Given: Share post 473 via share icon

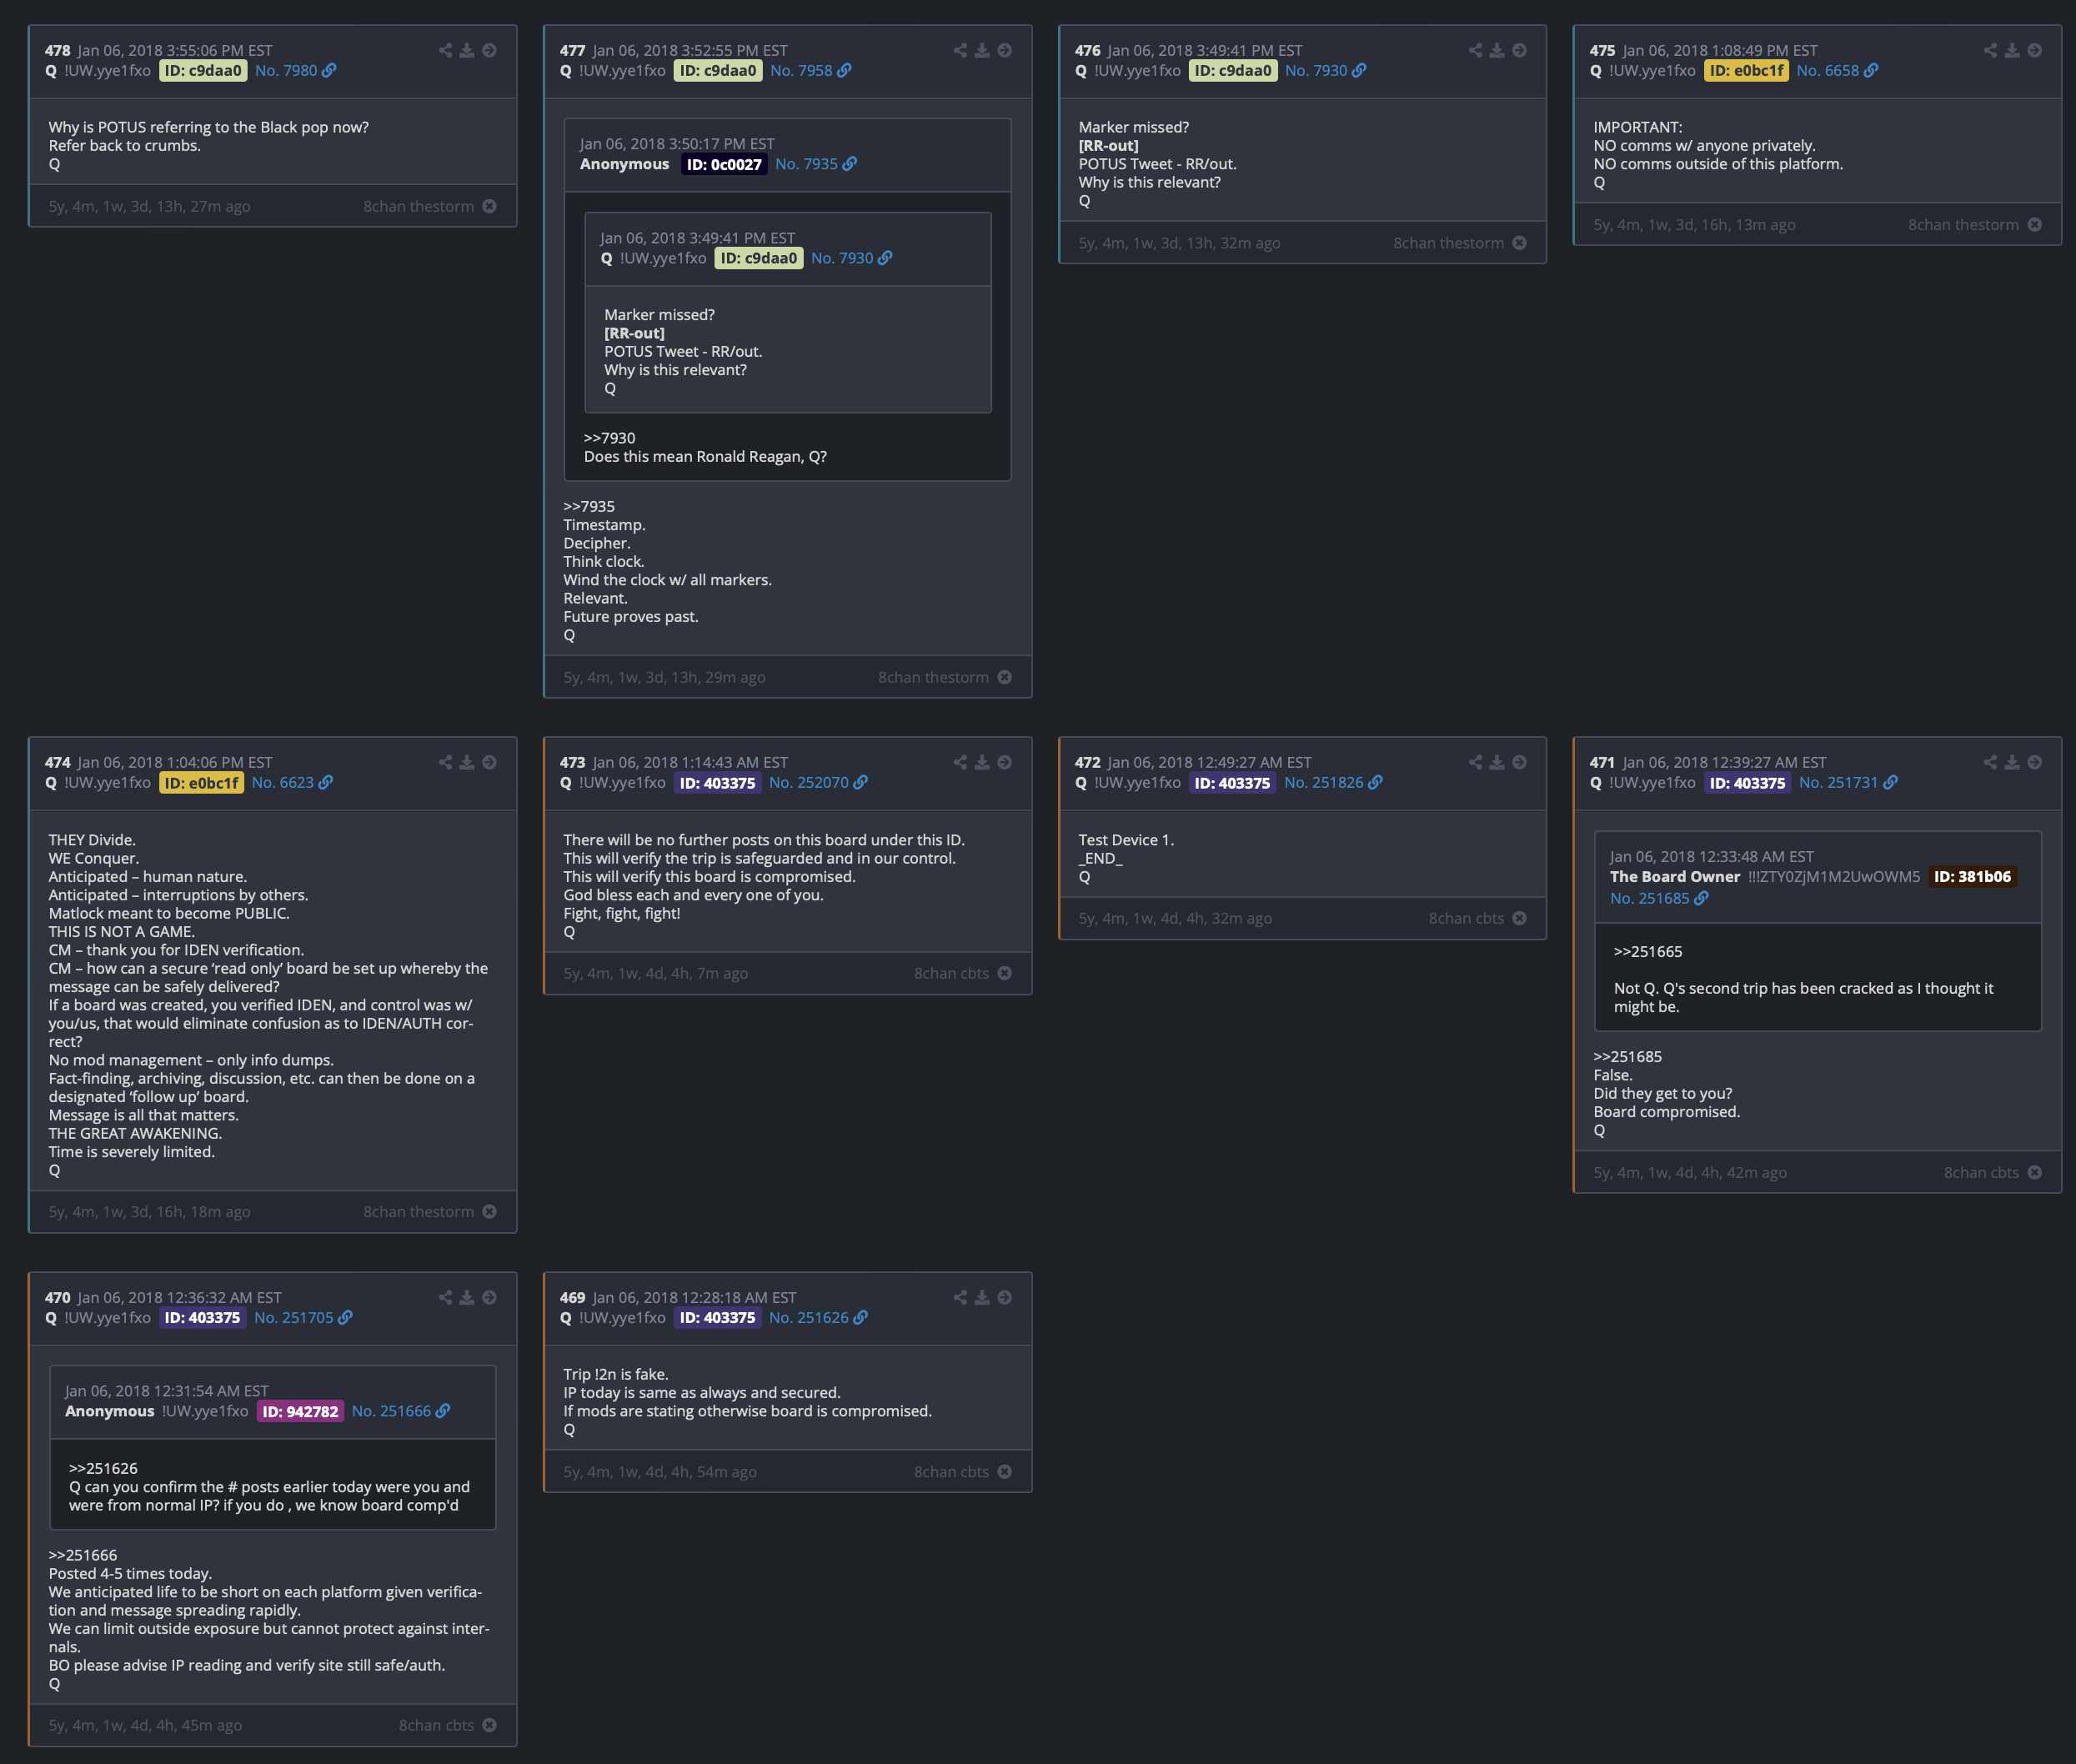Looking at the screenshot, I should 960,762.
